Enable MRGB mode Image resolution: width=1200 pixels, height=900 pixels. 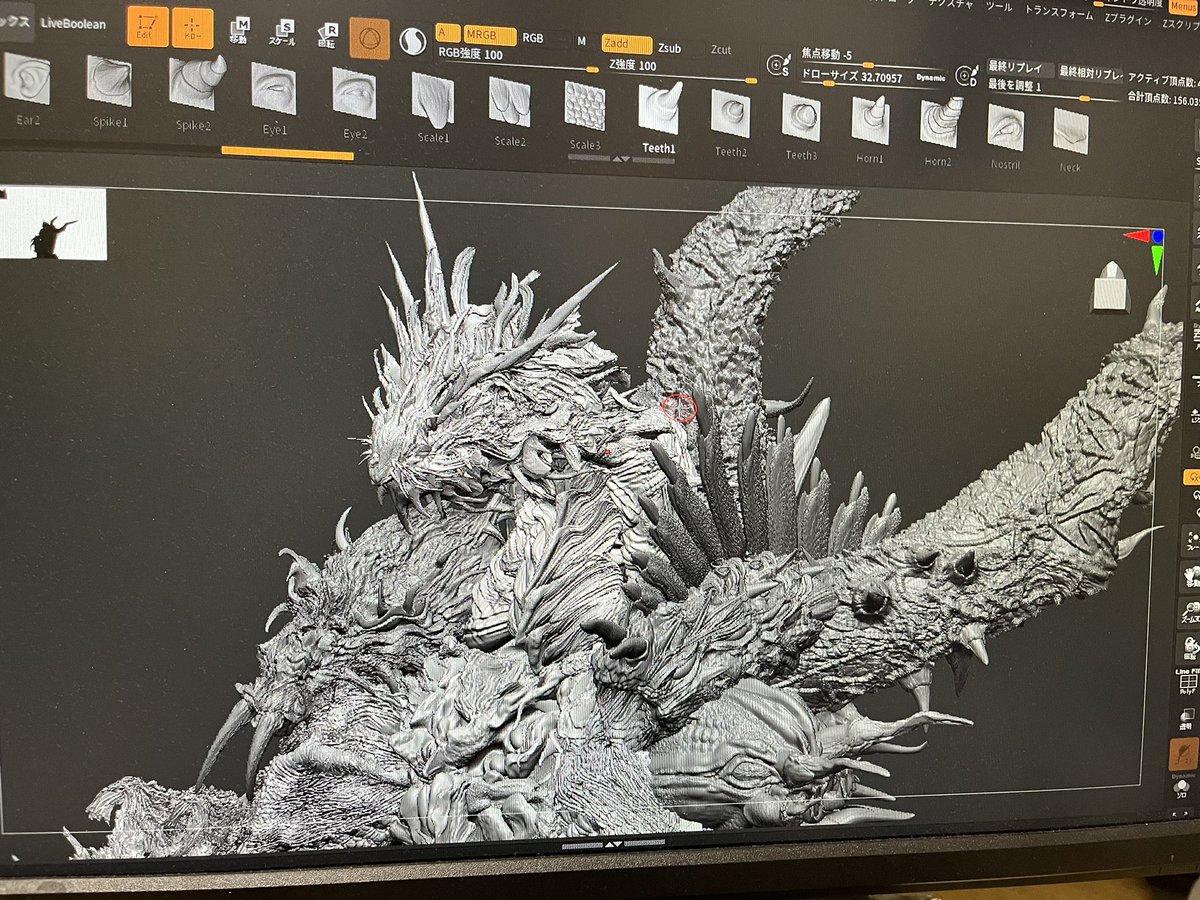[x=490, y=36]
